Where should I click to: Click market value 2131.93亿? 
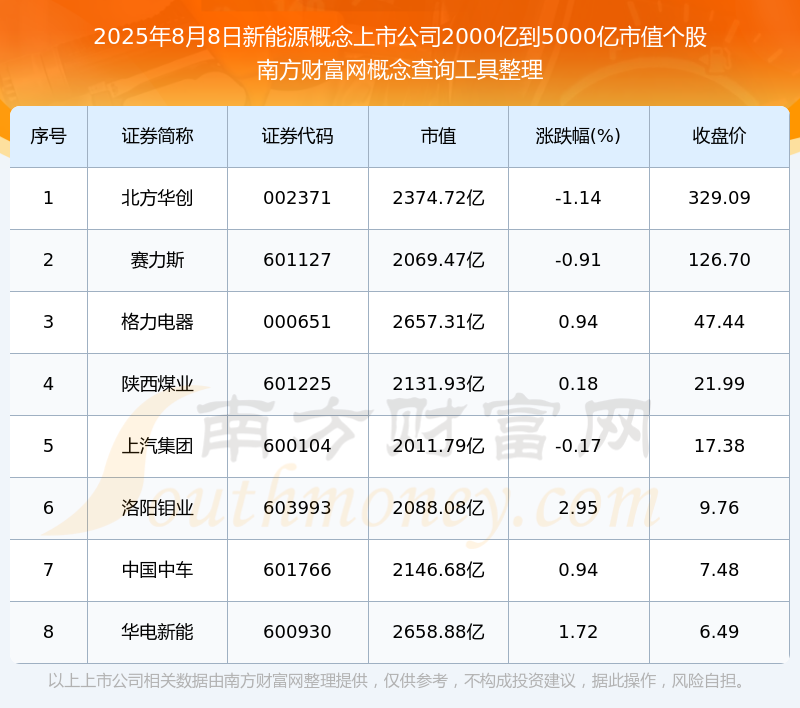pos(438,384)
